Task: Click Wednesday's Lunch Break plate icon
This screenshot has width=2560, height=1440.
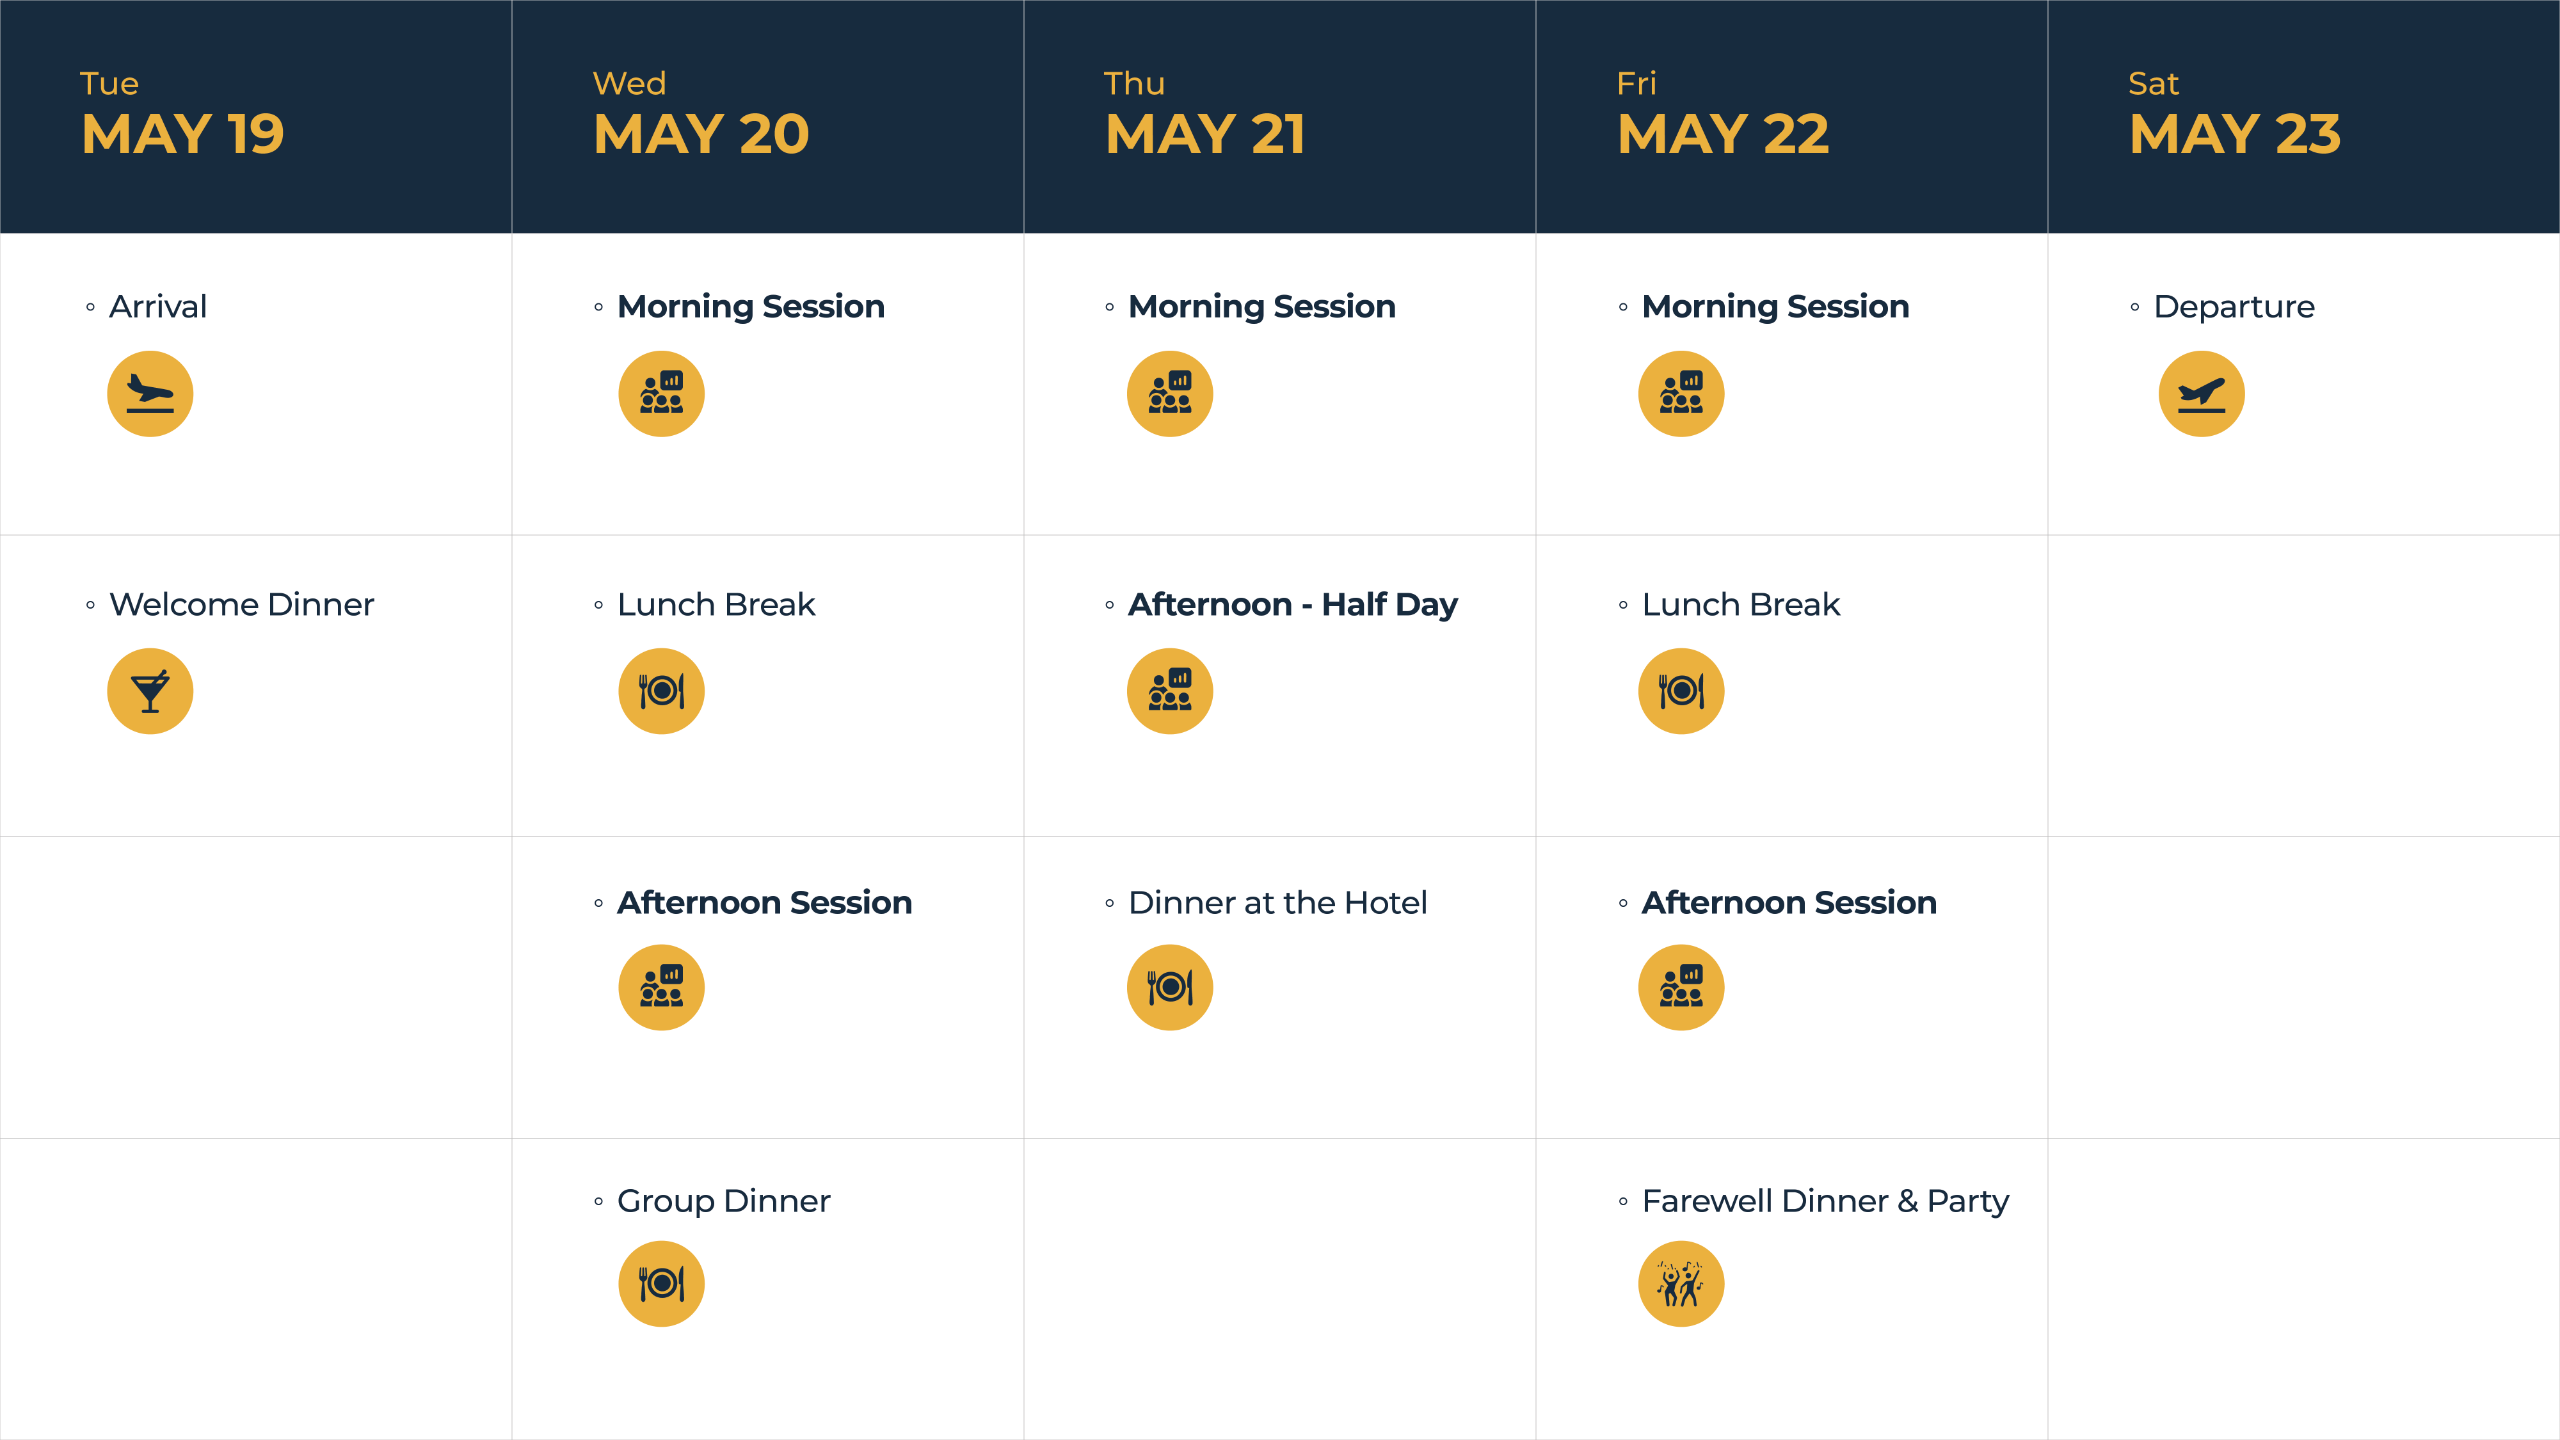Action: [661, 691]
